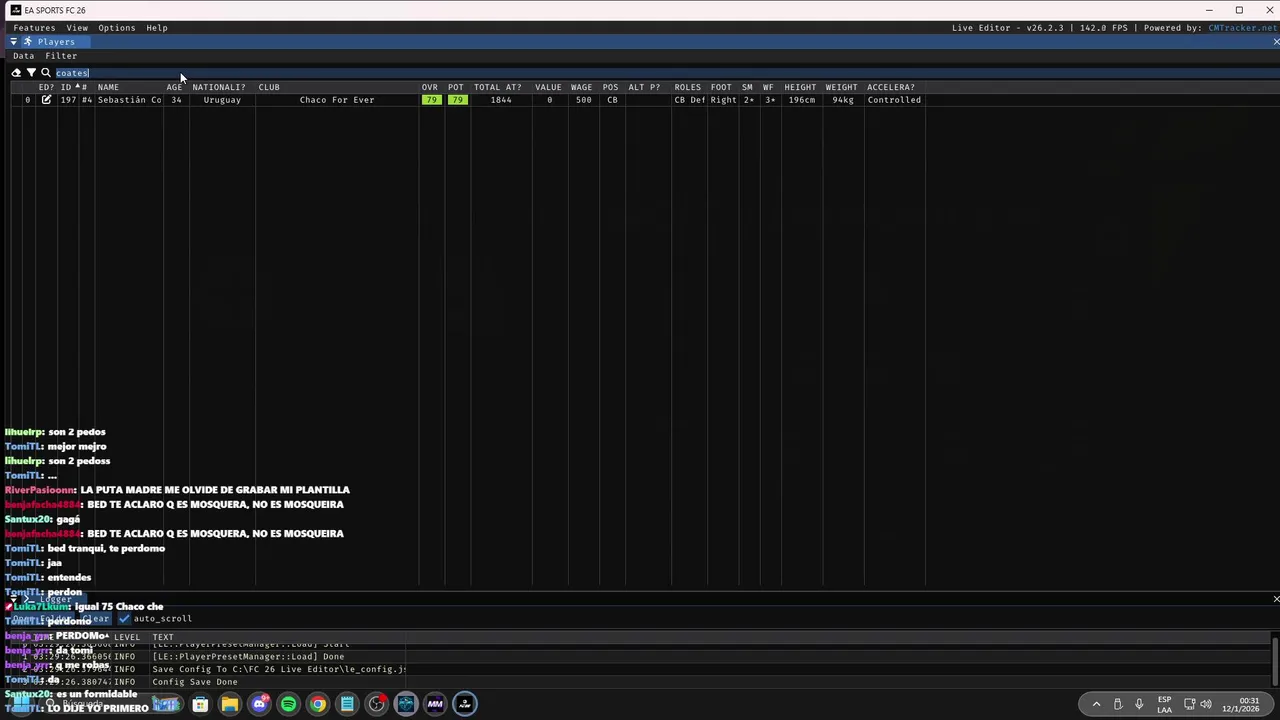
Task: Click the magnifying glass search icon
Action: pos(46,73)
